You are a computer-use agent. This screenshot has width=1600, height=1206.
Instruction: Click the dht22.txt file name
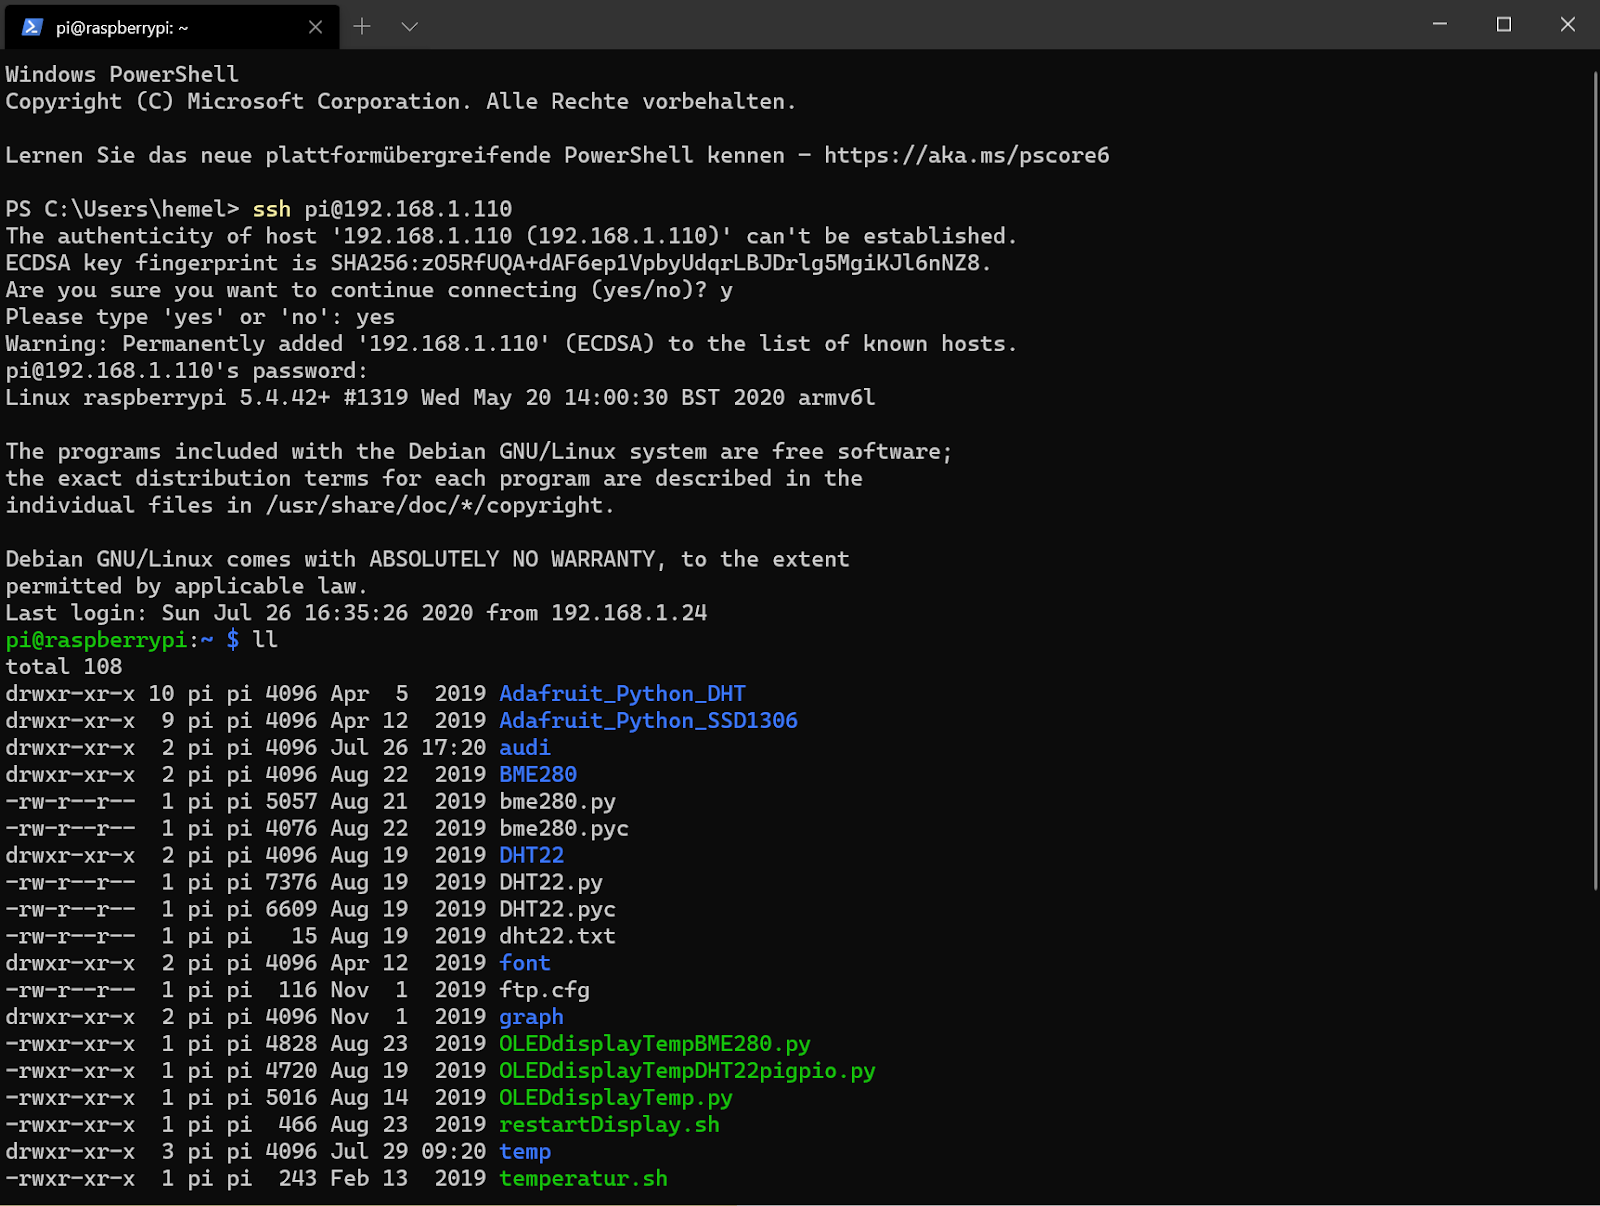[x=557, y=937]
